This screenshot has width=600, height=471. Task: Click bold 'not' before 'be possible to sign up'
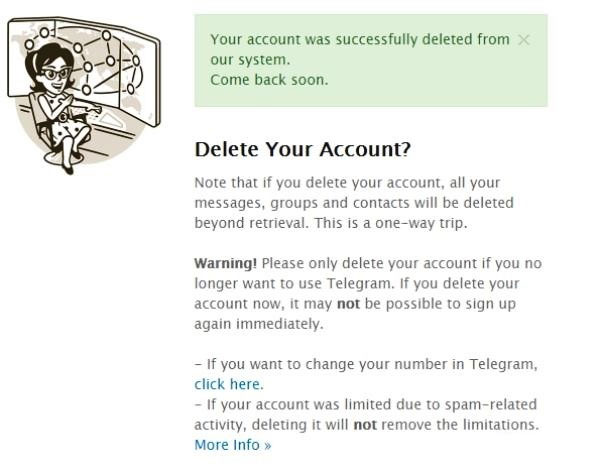coord(348,304)
